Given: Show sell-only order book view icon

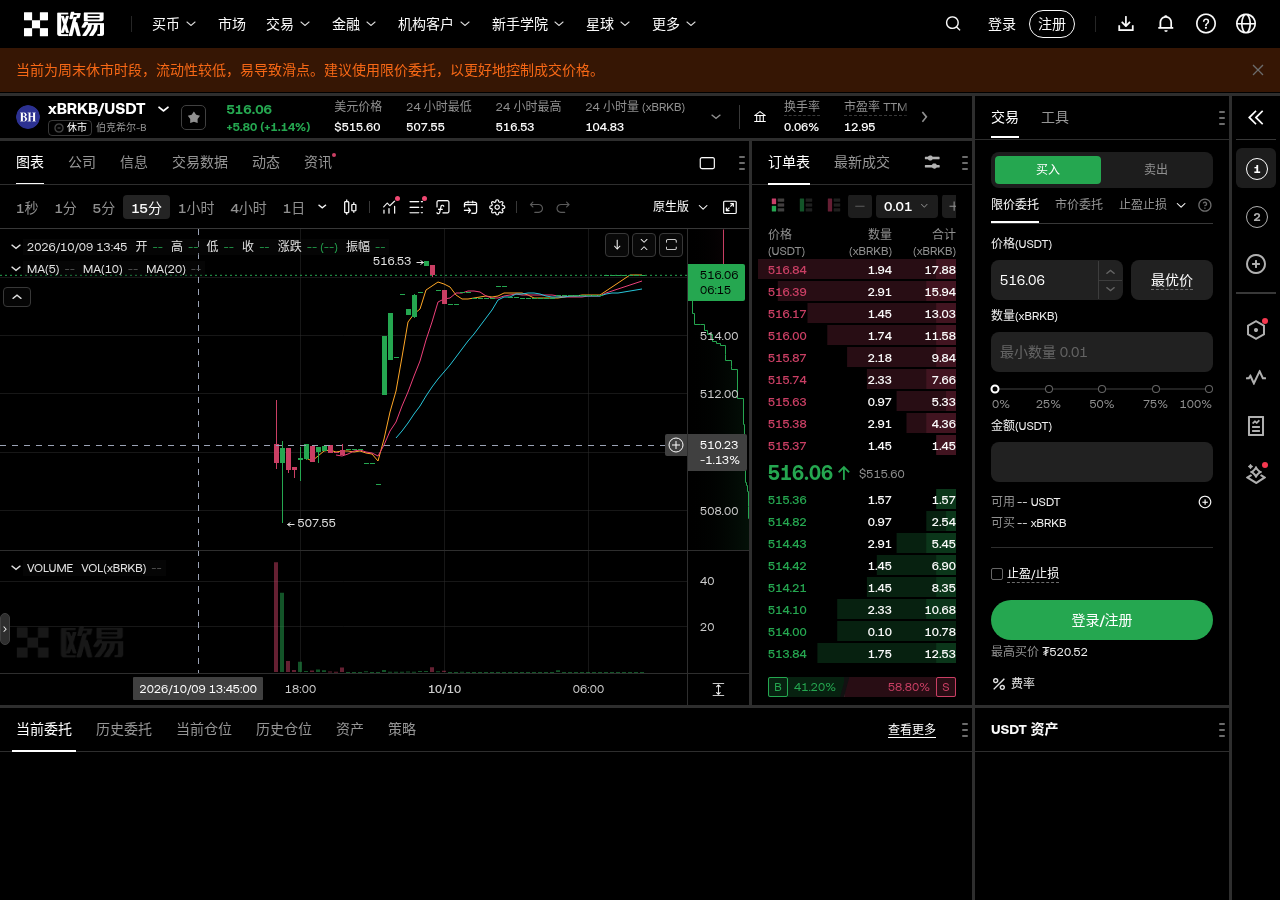Looking at the screenshot, I should tap(833, 205).
